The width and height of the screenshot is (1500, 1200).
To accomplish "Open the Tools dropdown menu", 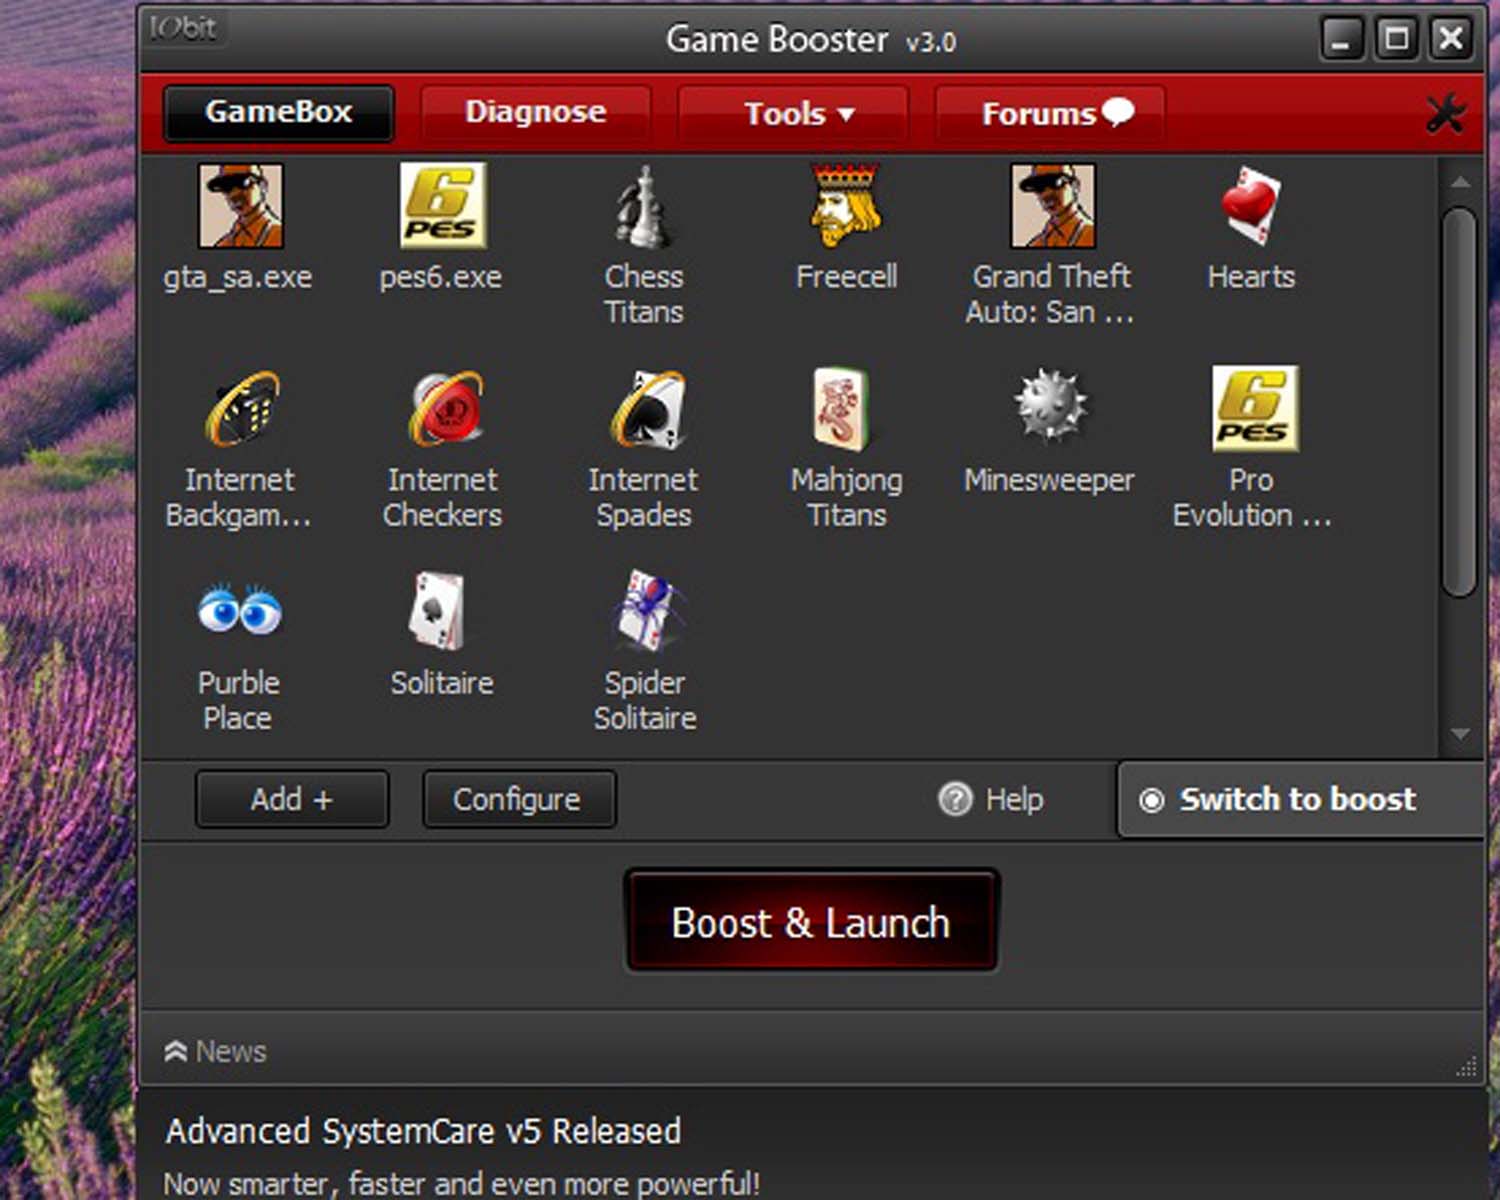I will tap(793, 112).
